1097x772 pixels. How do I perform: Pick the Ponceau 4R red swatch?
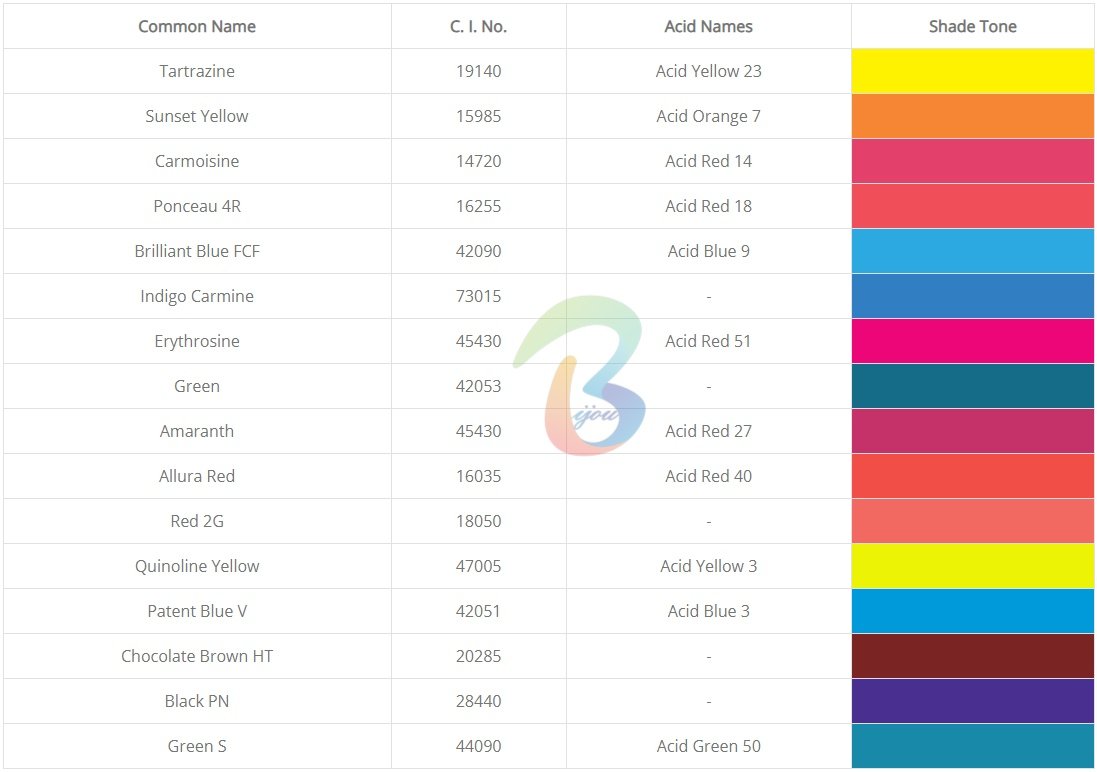(x=972, y=206)
